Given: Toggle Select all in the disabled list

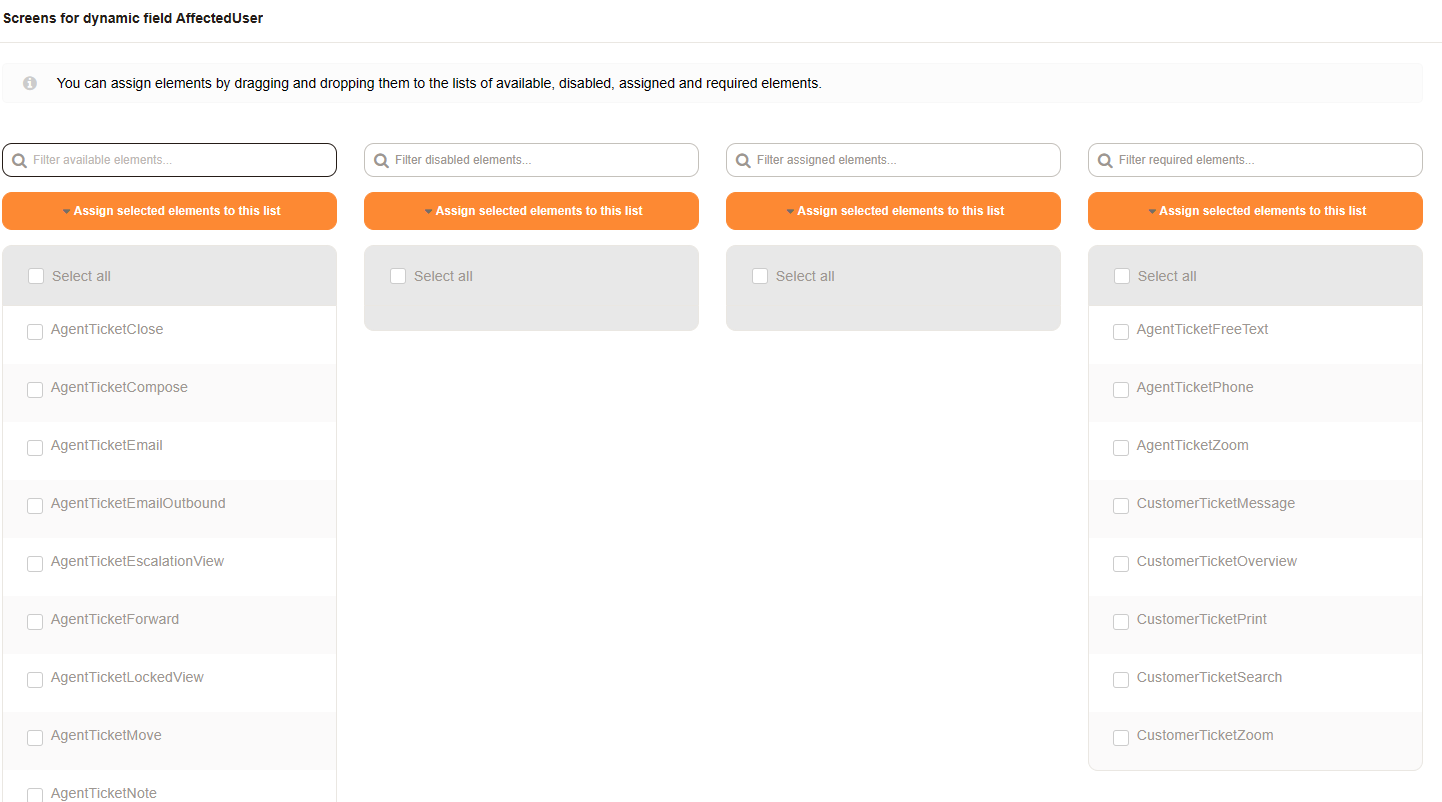Looking at the screenshot, I should point(398,276).
